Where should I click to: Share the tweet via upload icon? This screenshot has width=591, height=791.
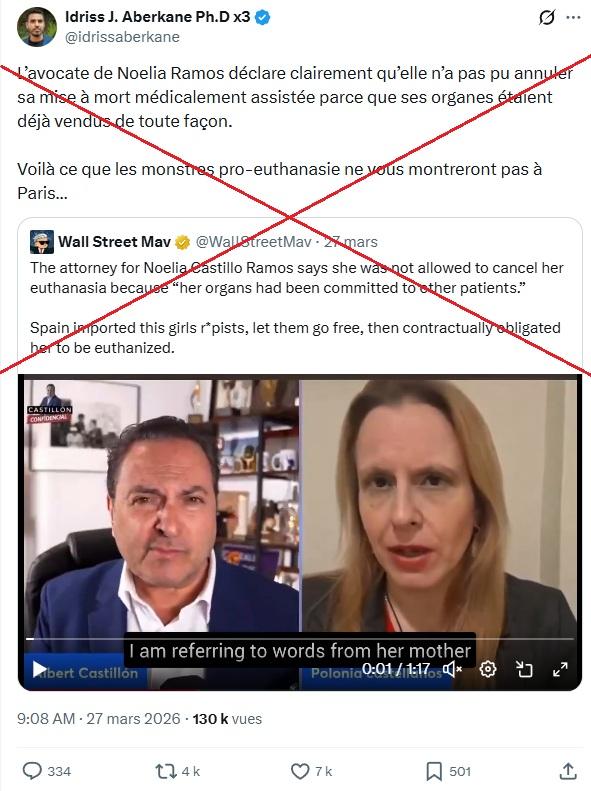[x=568, y=771]
